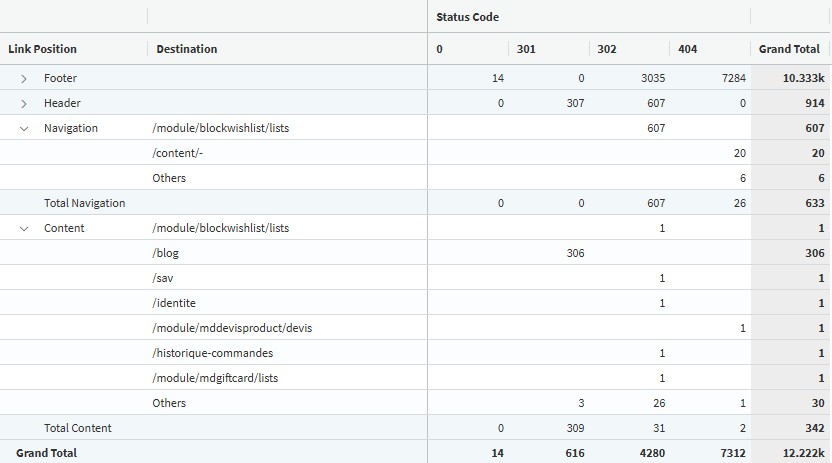Expand the Footer row
Image resolution: width=832 pixels, height=463 pixels.
[24, 78]
